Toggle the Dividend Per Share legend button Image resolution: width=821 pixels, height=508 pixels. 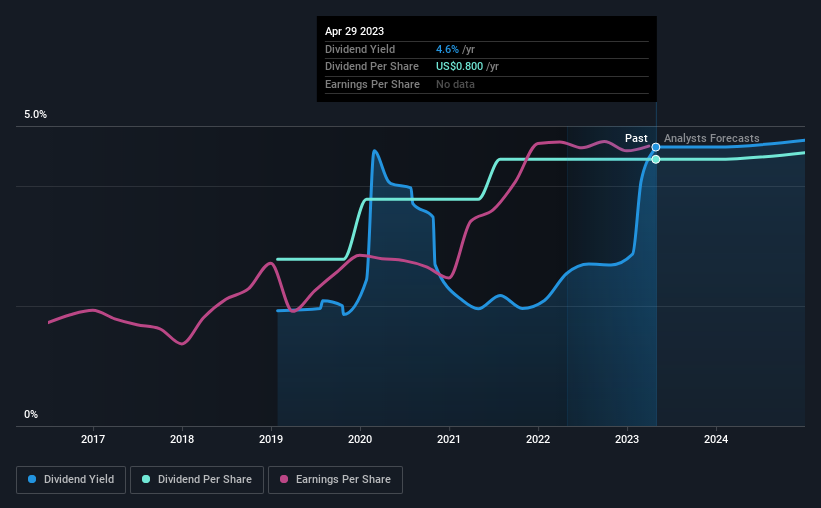197,480
